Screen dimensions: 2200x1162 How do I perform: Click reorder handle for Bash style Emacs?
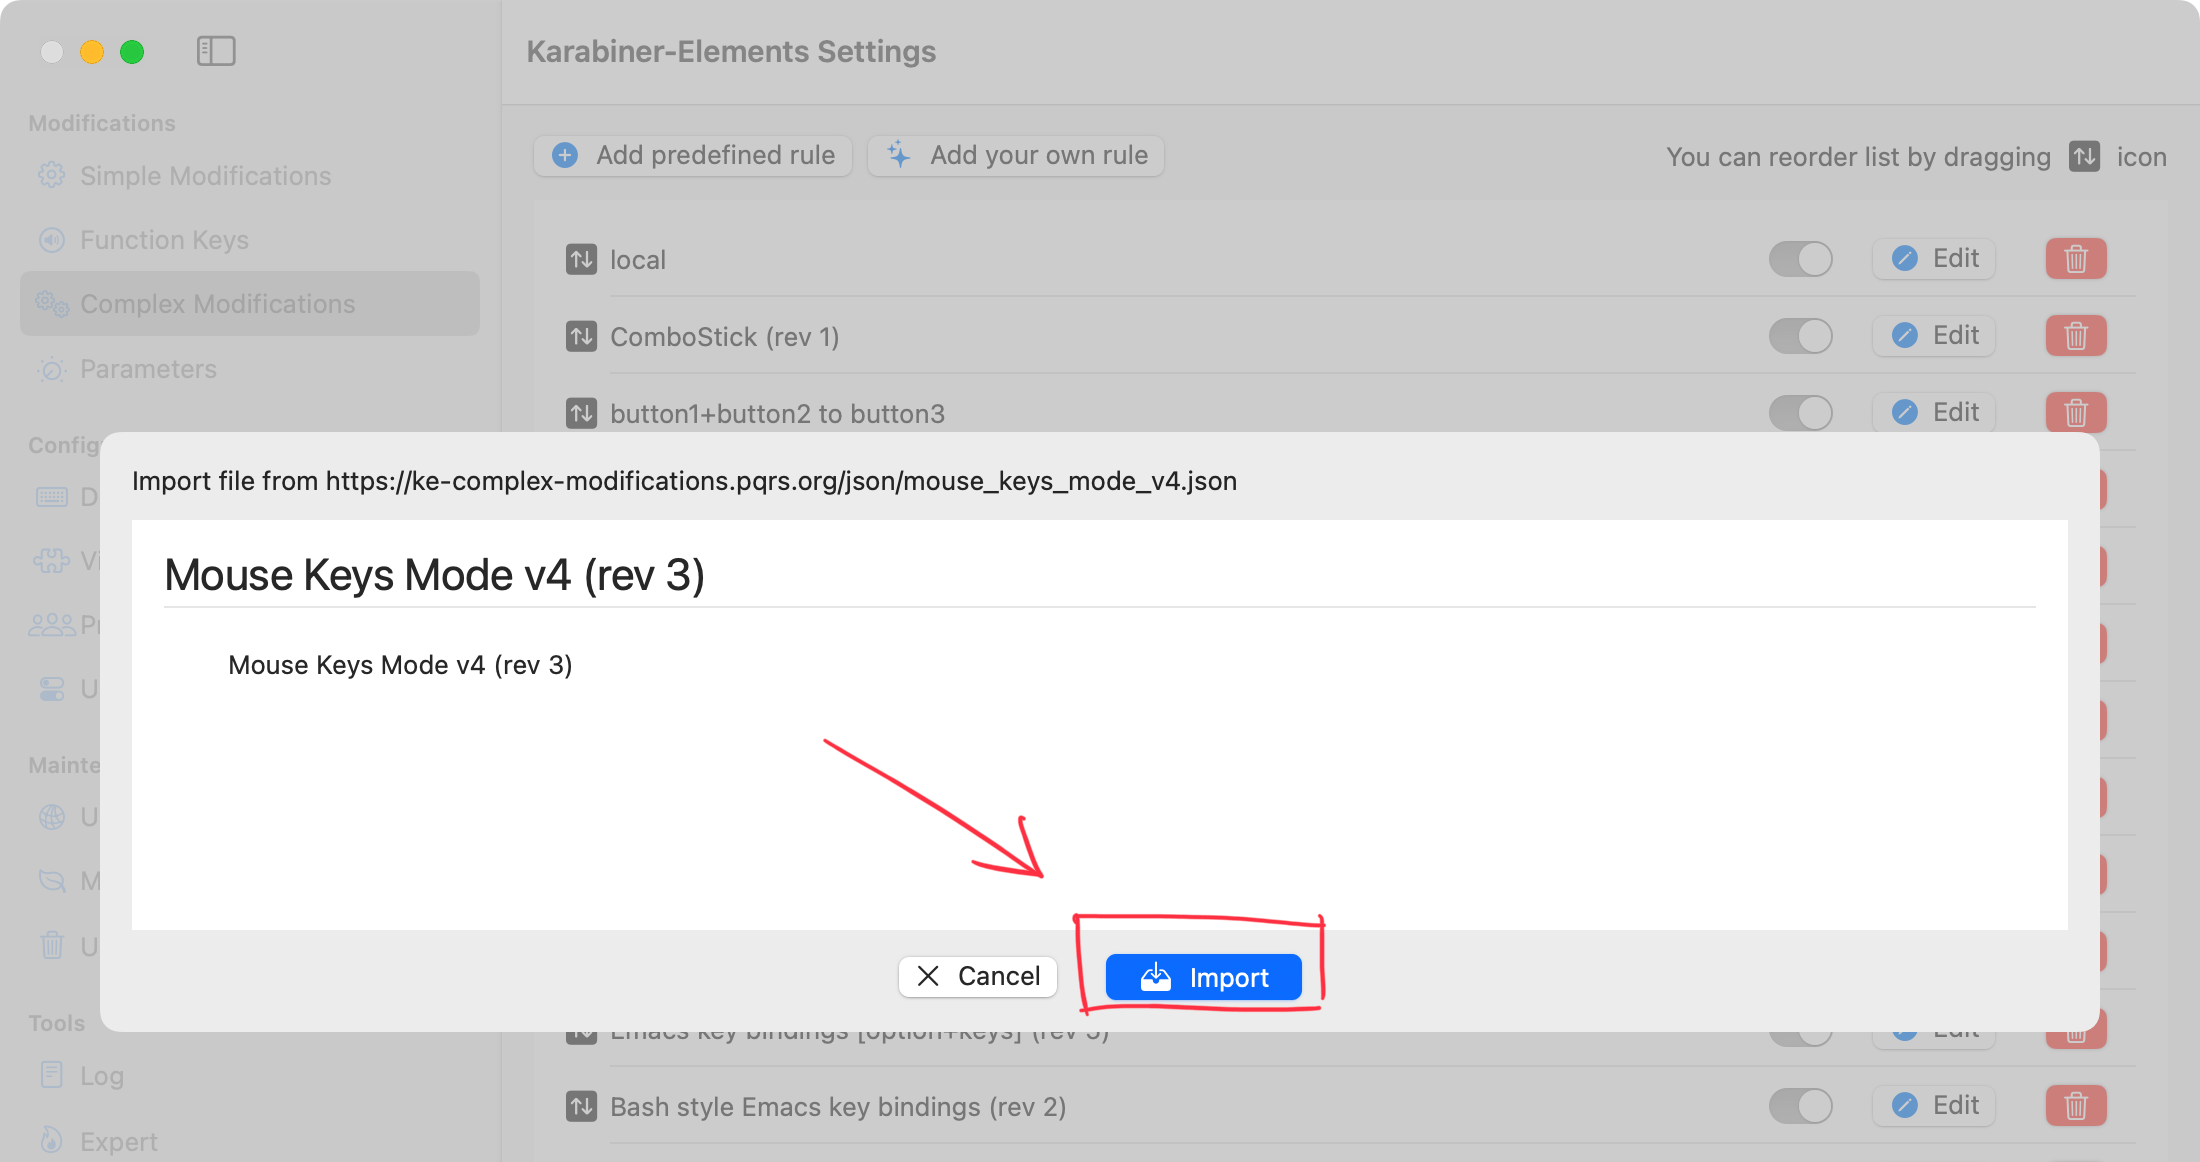[581, 1106]
